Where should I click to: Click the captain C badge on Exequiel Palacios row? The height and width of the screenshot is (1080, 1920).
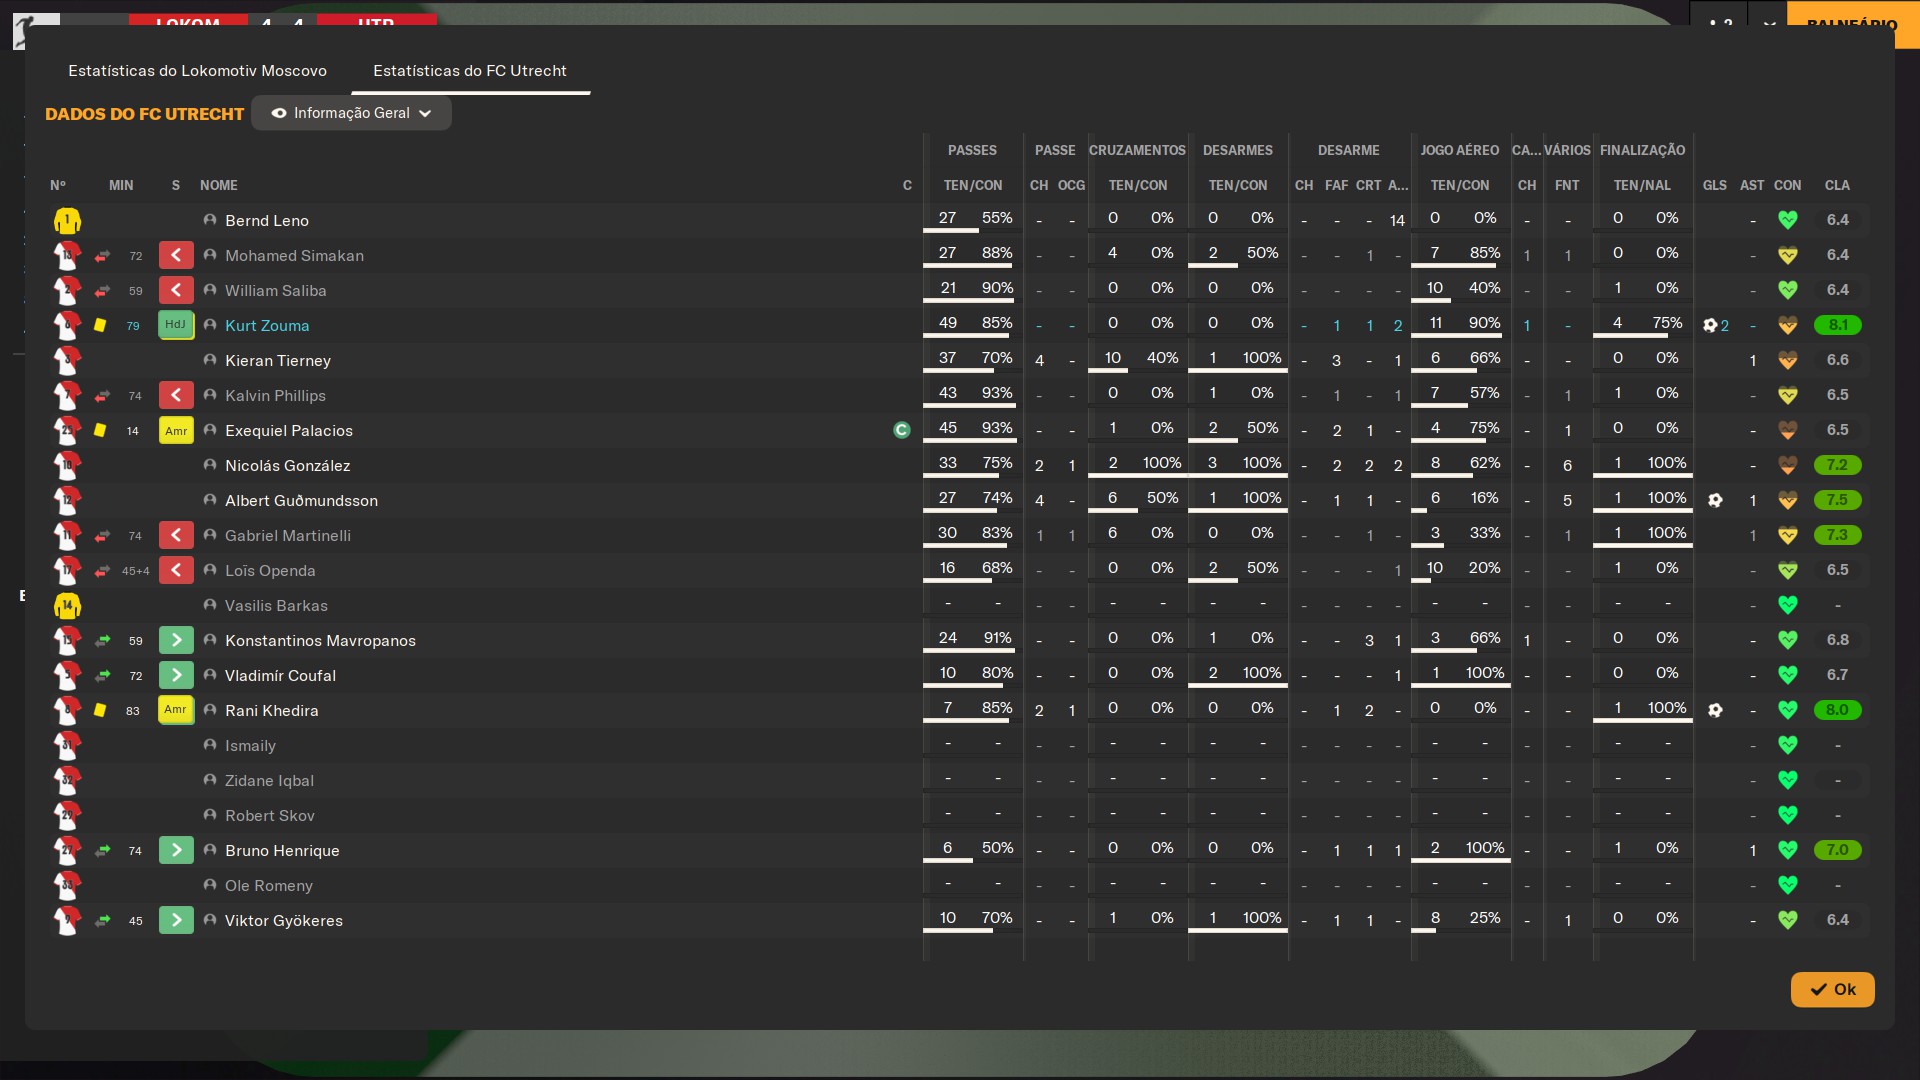tap(901, 430)
